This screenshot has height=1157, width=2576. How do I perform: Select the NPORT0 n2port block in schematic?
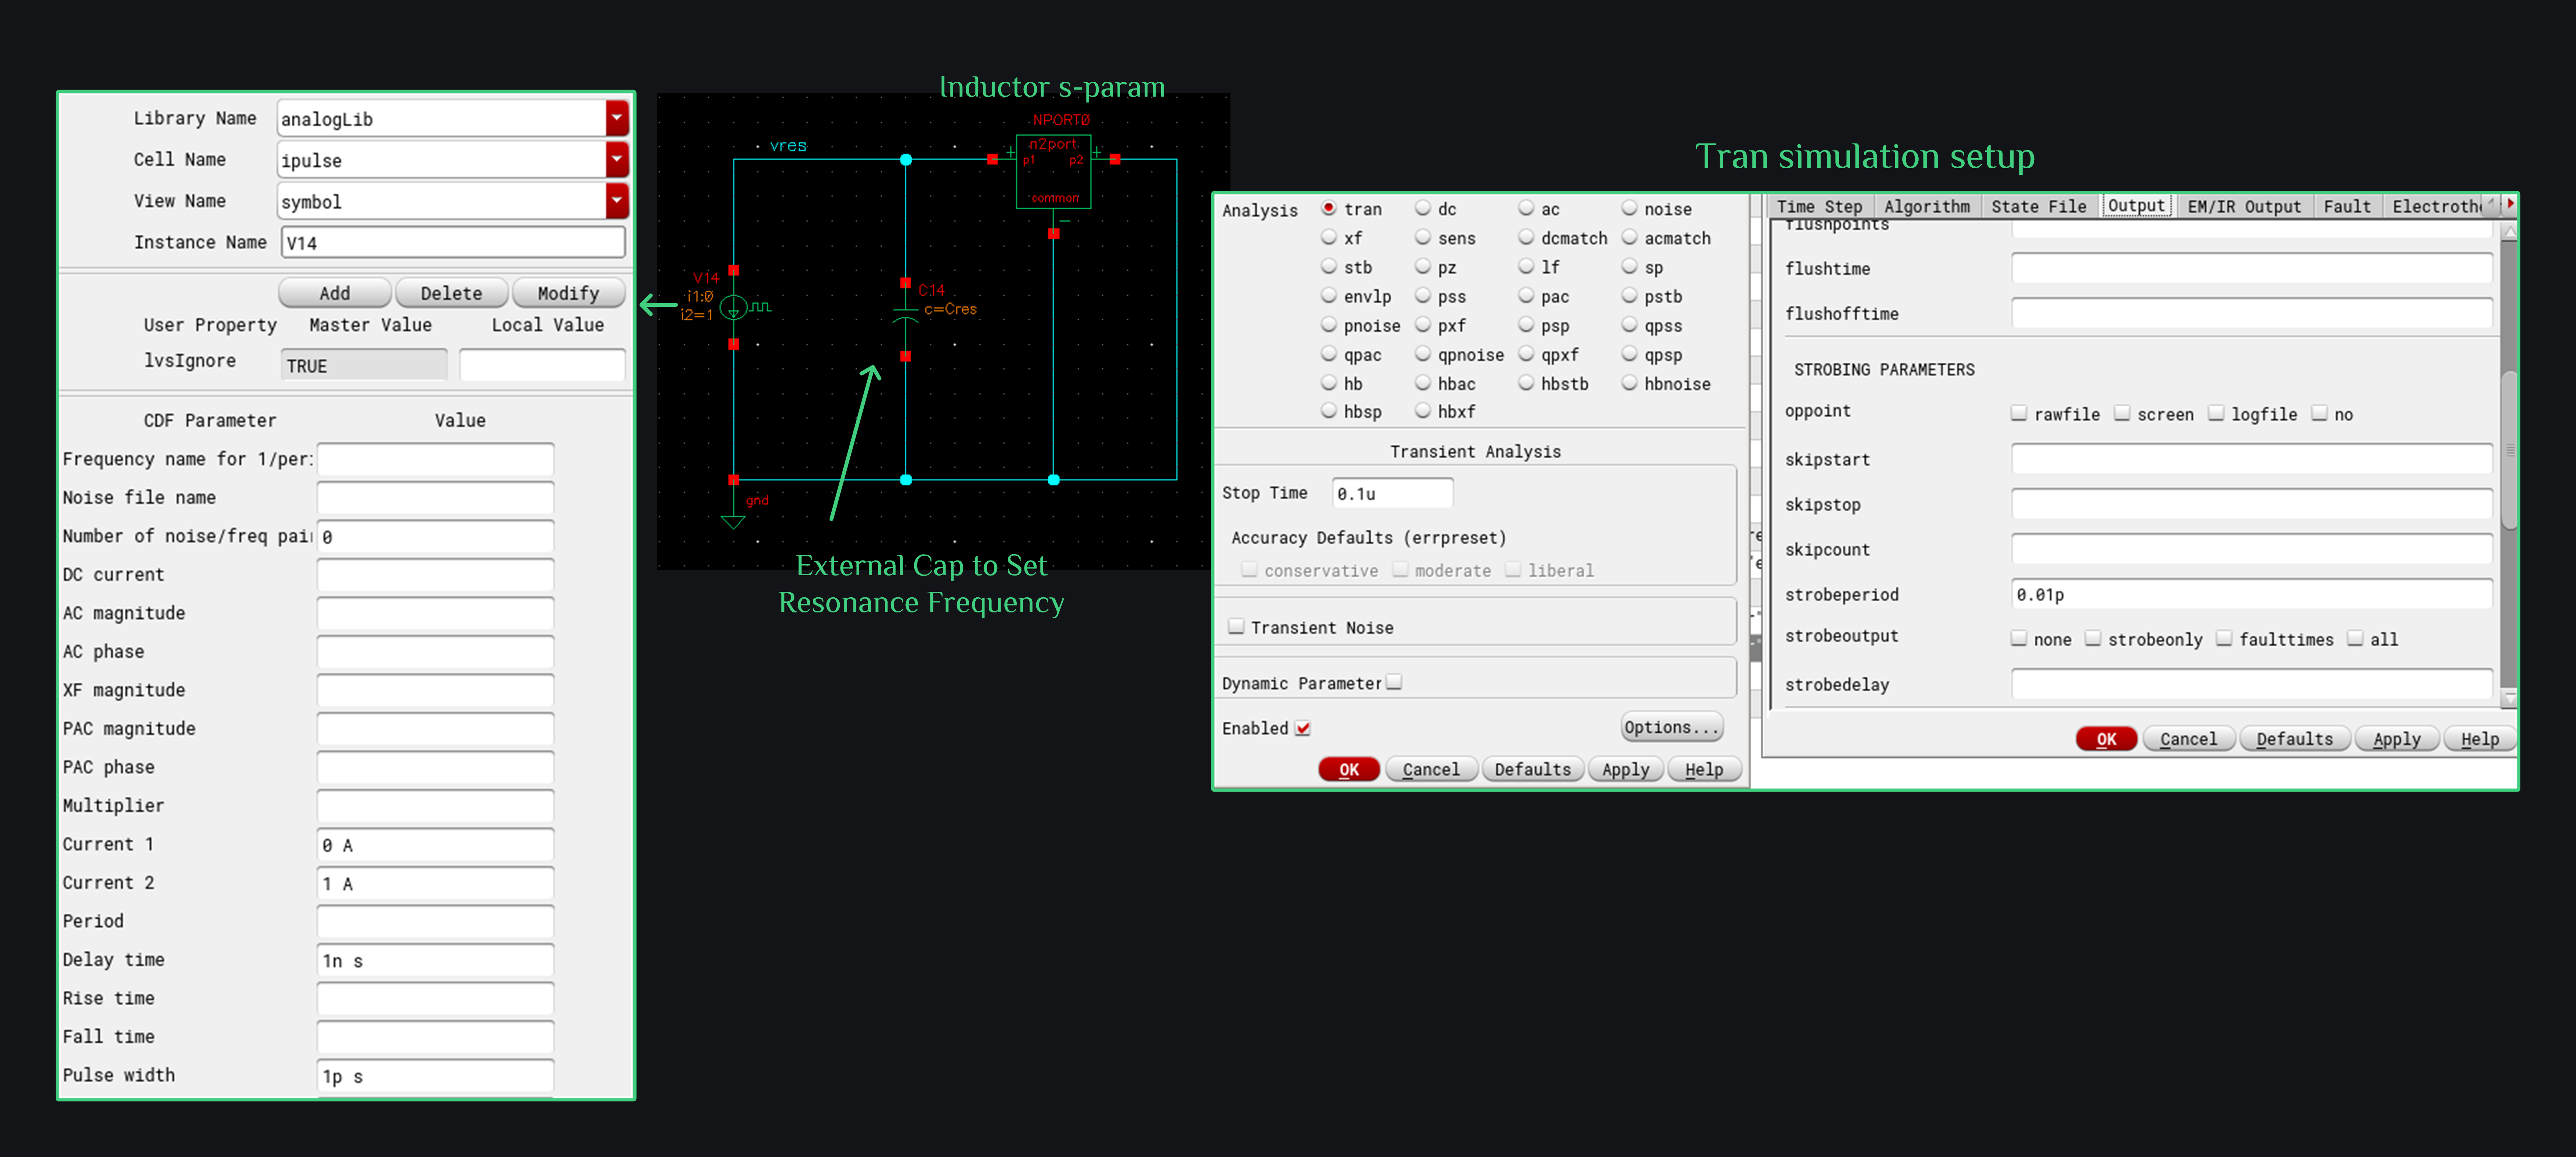pyautogui.click(x=1053, y=171)
